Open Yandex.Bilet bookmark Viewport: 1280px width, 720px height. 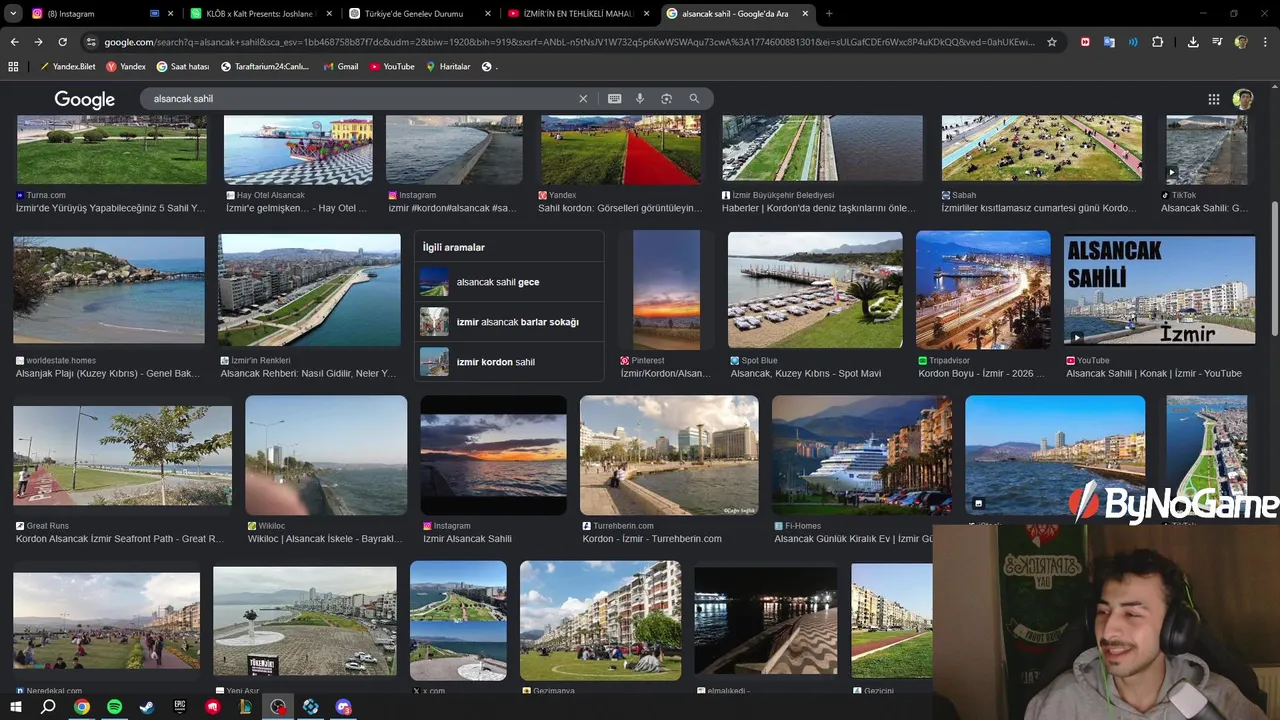[x=69, y=66]
